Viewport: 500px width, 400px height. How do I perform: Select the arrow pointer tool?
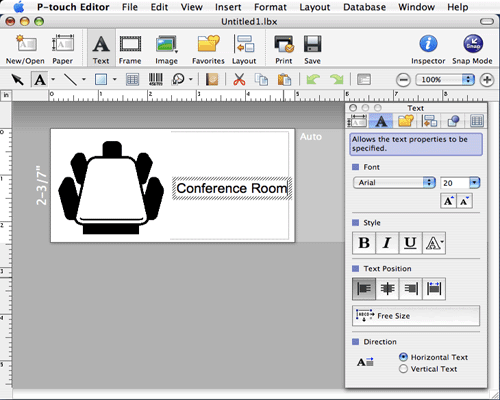coord(17,80)
